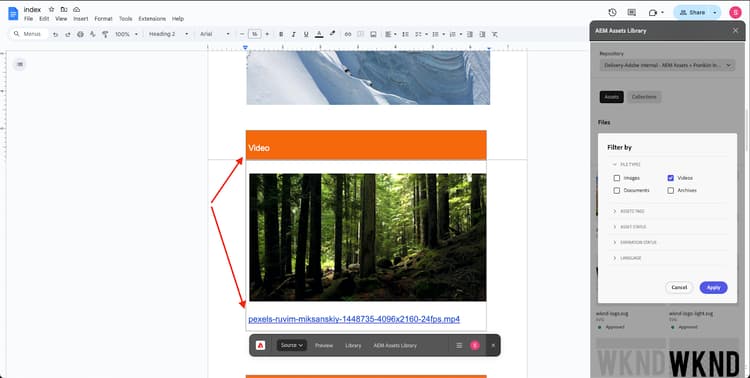Open the Format menu
750x378 pixels.
tap(103, 19)
